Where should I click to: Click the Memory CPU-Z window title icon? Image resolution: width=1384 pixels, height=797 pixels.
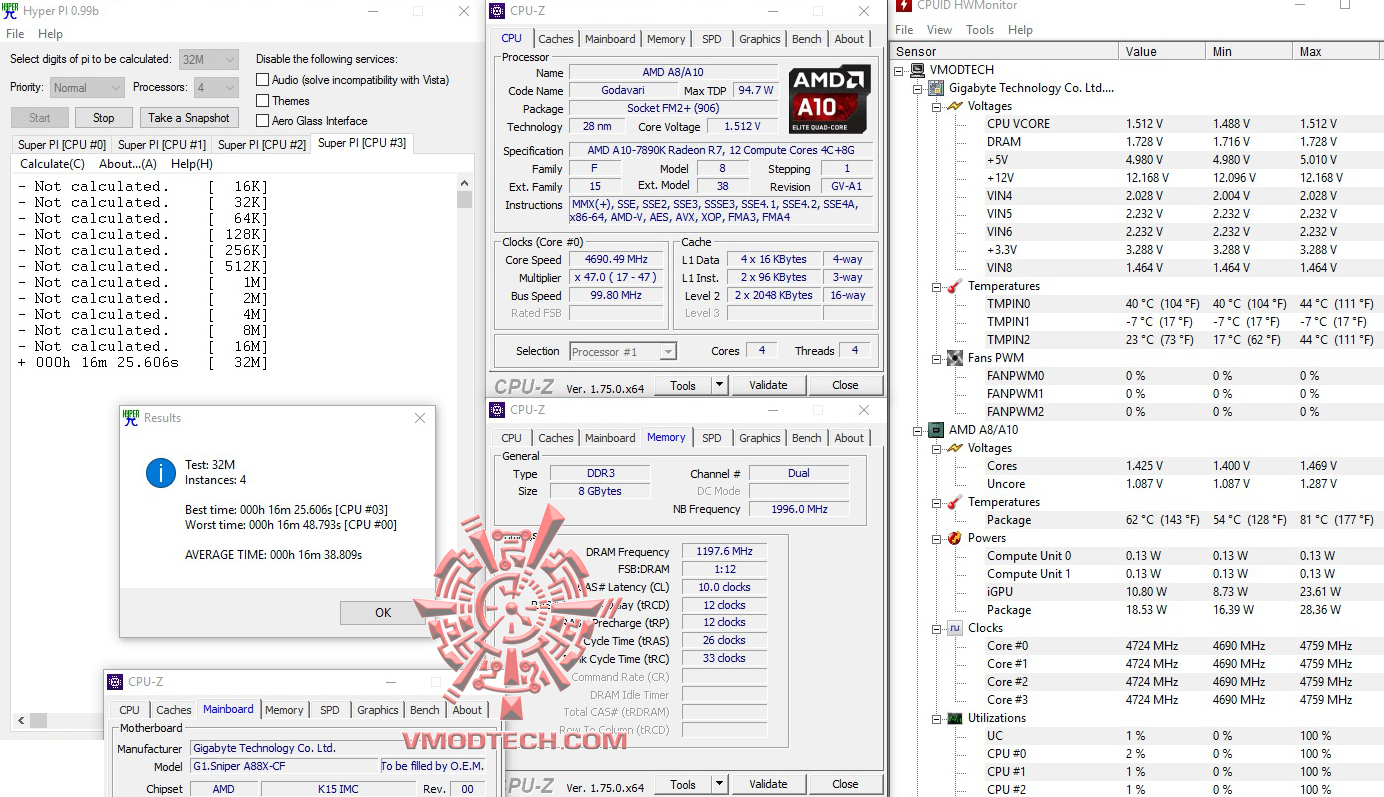pyautogui.click(x=498, y=410)
